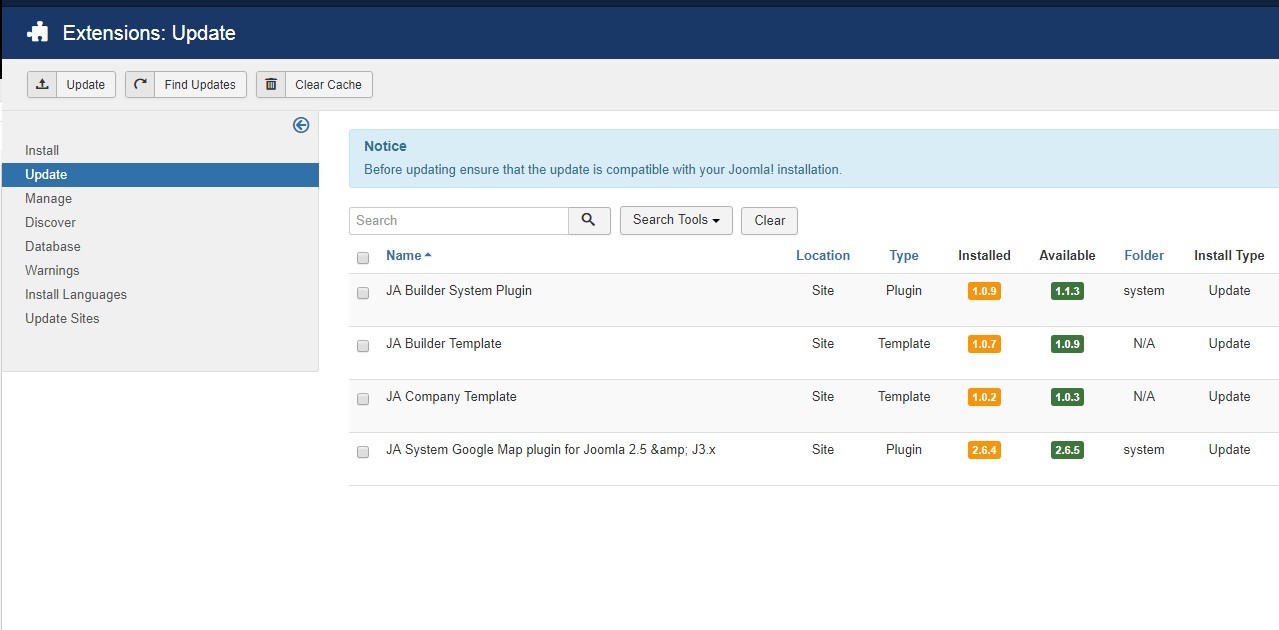This screenshot has width=1279, height=630.
Task: Go to Discover in the sidebar
Action: (x=50, y=222)
